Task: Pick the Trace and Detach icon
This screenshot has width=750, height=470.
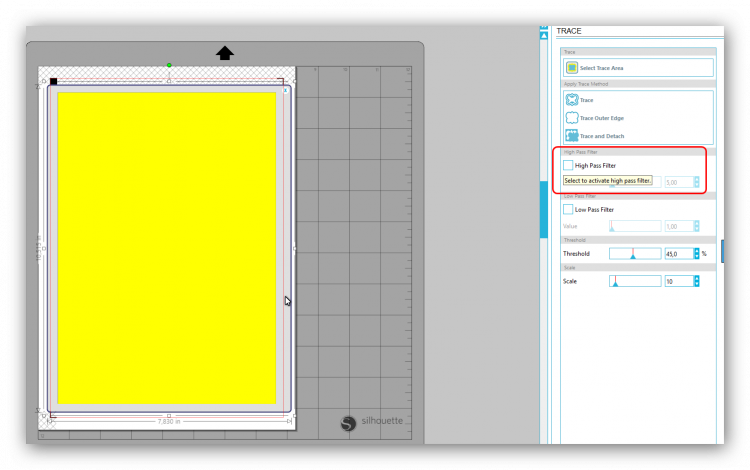Action: [572, 136]
